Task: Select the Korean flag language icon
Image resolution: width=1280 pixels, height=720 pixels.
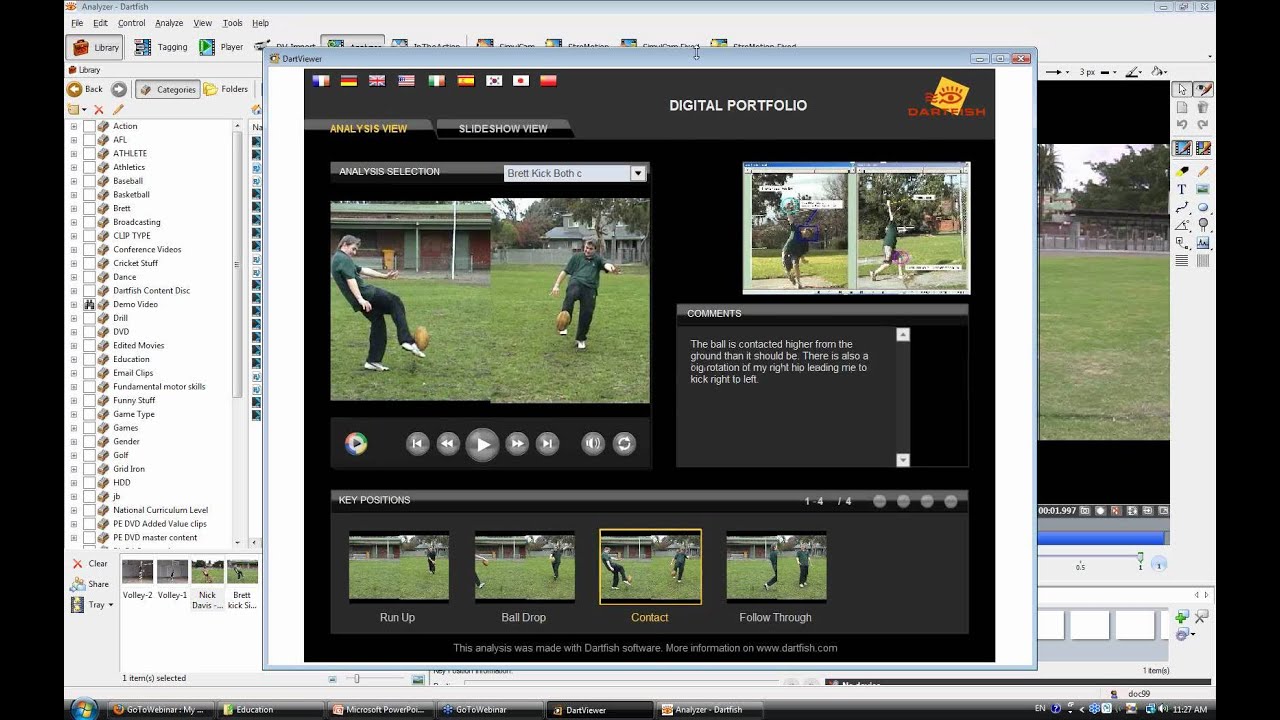Action: tap(493, 81)
